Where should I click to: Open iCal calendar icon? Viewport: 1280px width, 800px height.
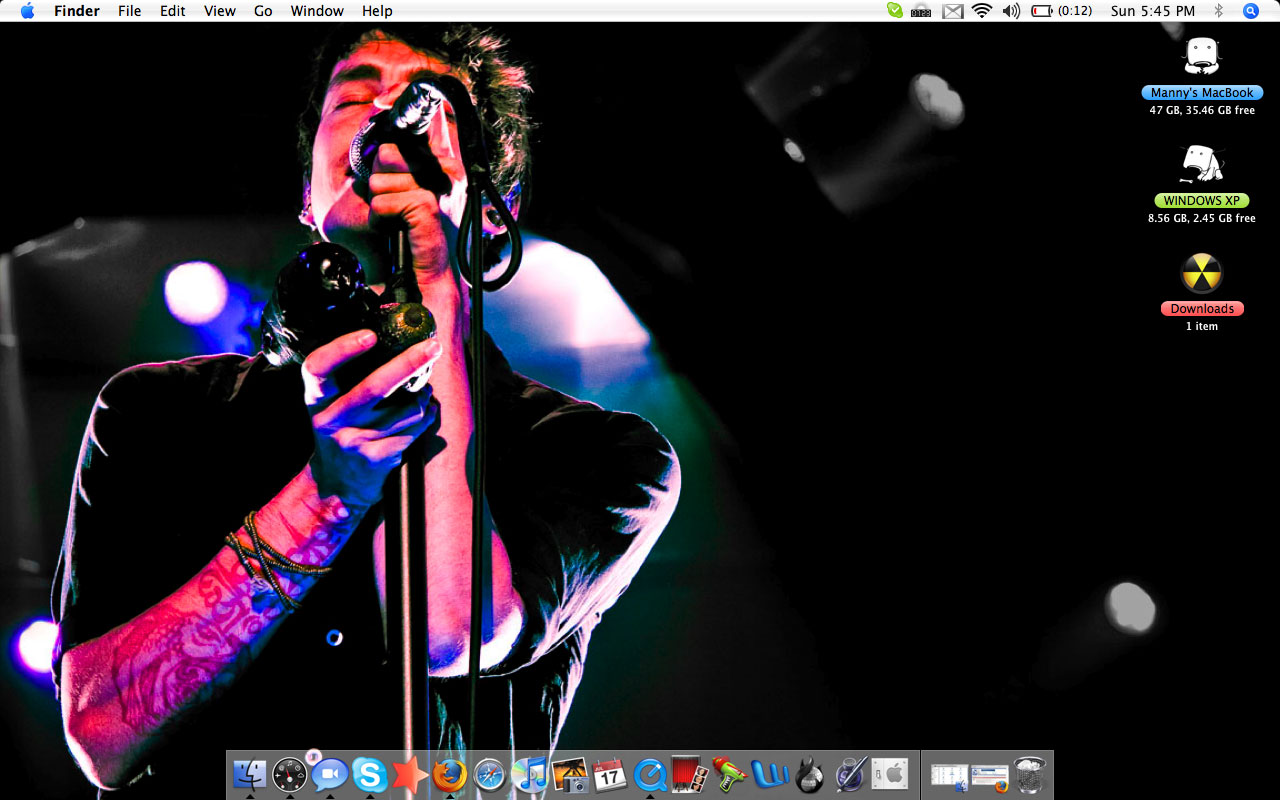[x=609, y=774]
